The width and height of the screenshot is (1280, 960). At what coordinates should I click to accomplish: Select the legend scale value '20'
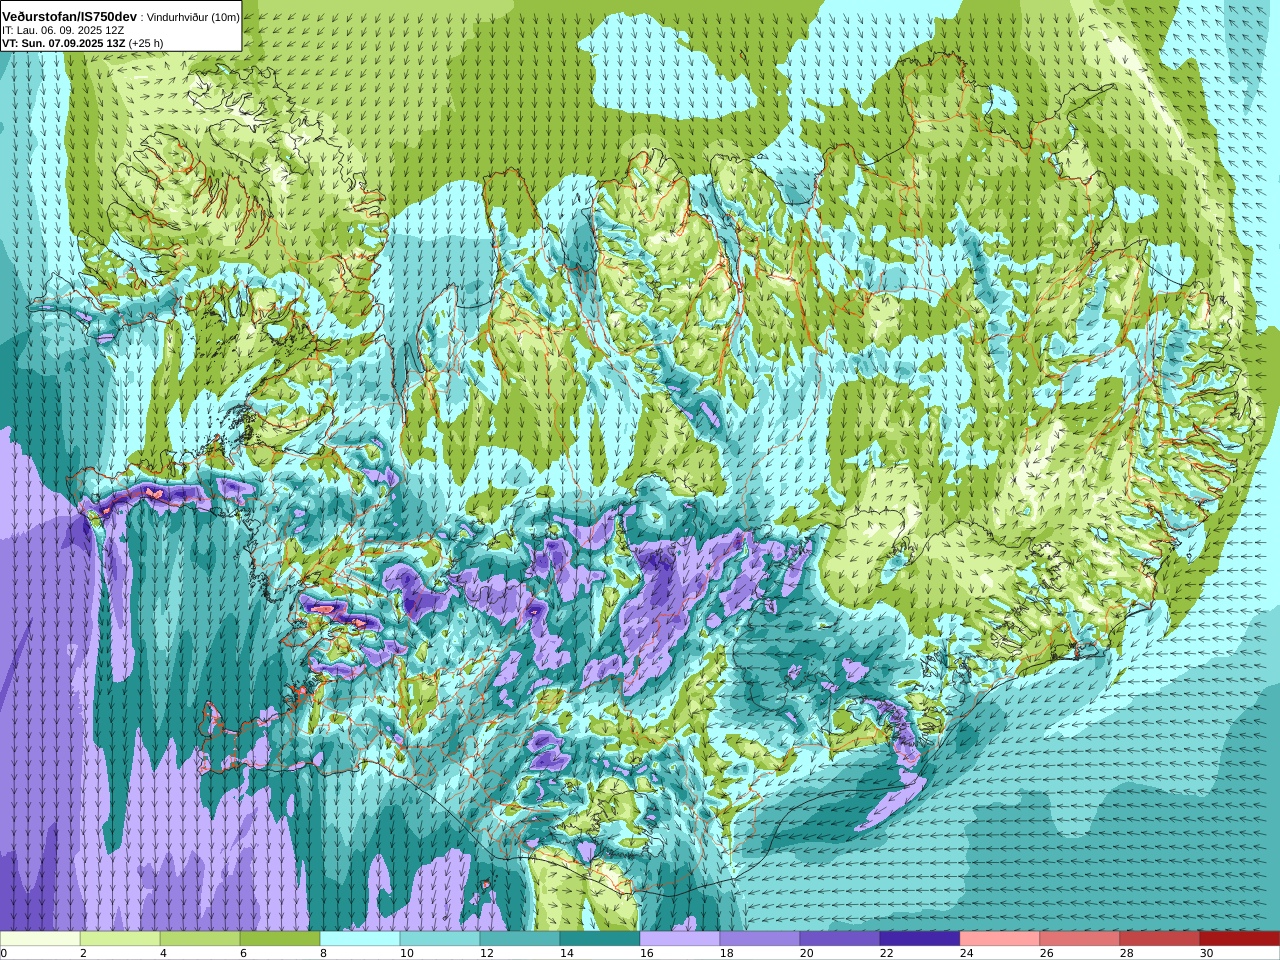(806, 953)
